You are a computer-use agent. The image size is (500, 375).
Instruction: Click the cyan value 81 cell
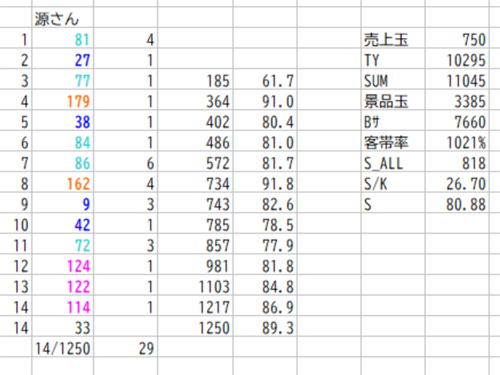point(63,38)
